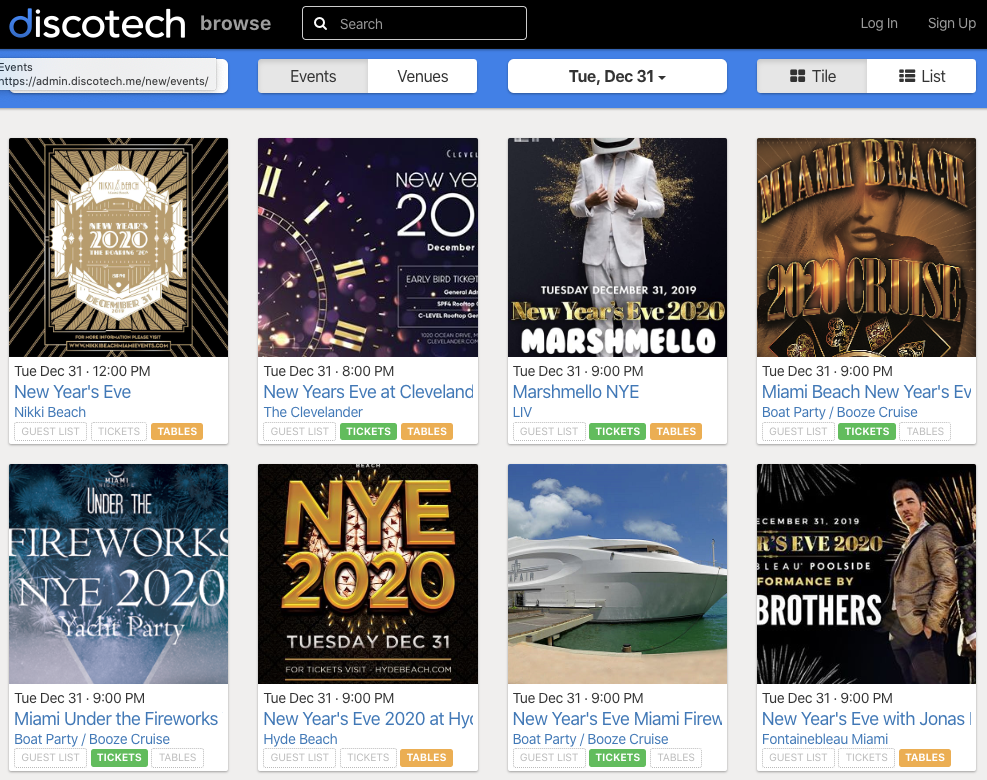Image resolution: width=987 pixels, height=780 pixels.
Task: Open the Nikki Beach venue link
Action: coord(50,412)
